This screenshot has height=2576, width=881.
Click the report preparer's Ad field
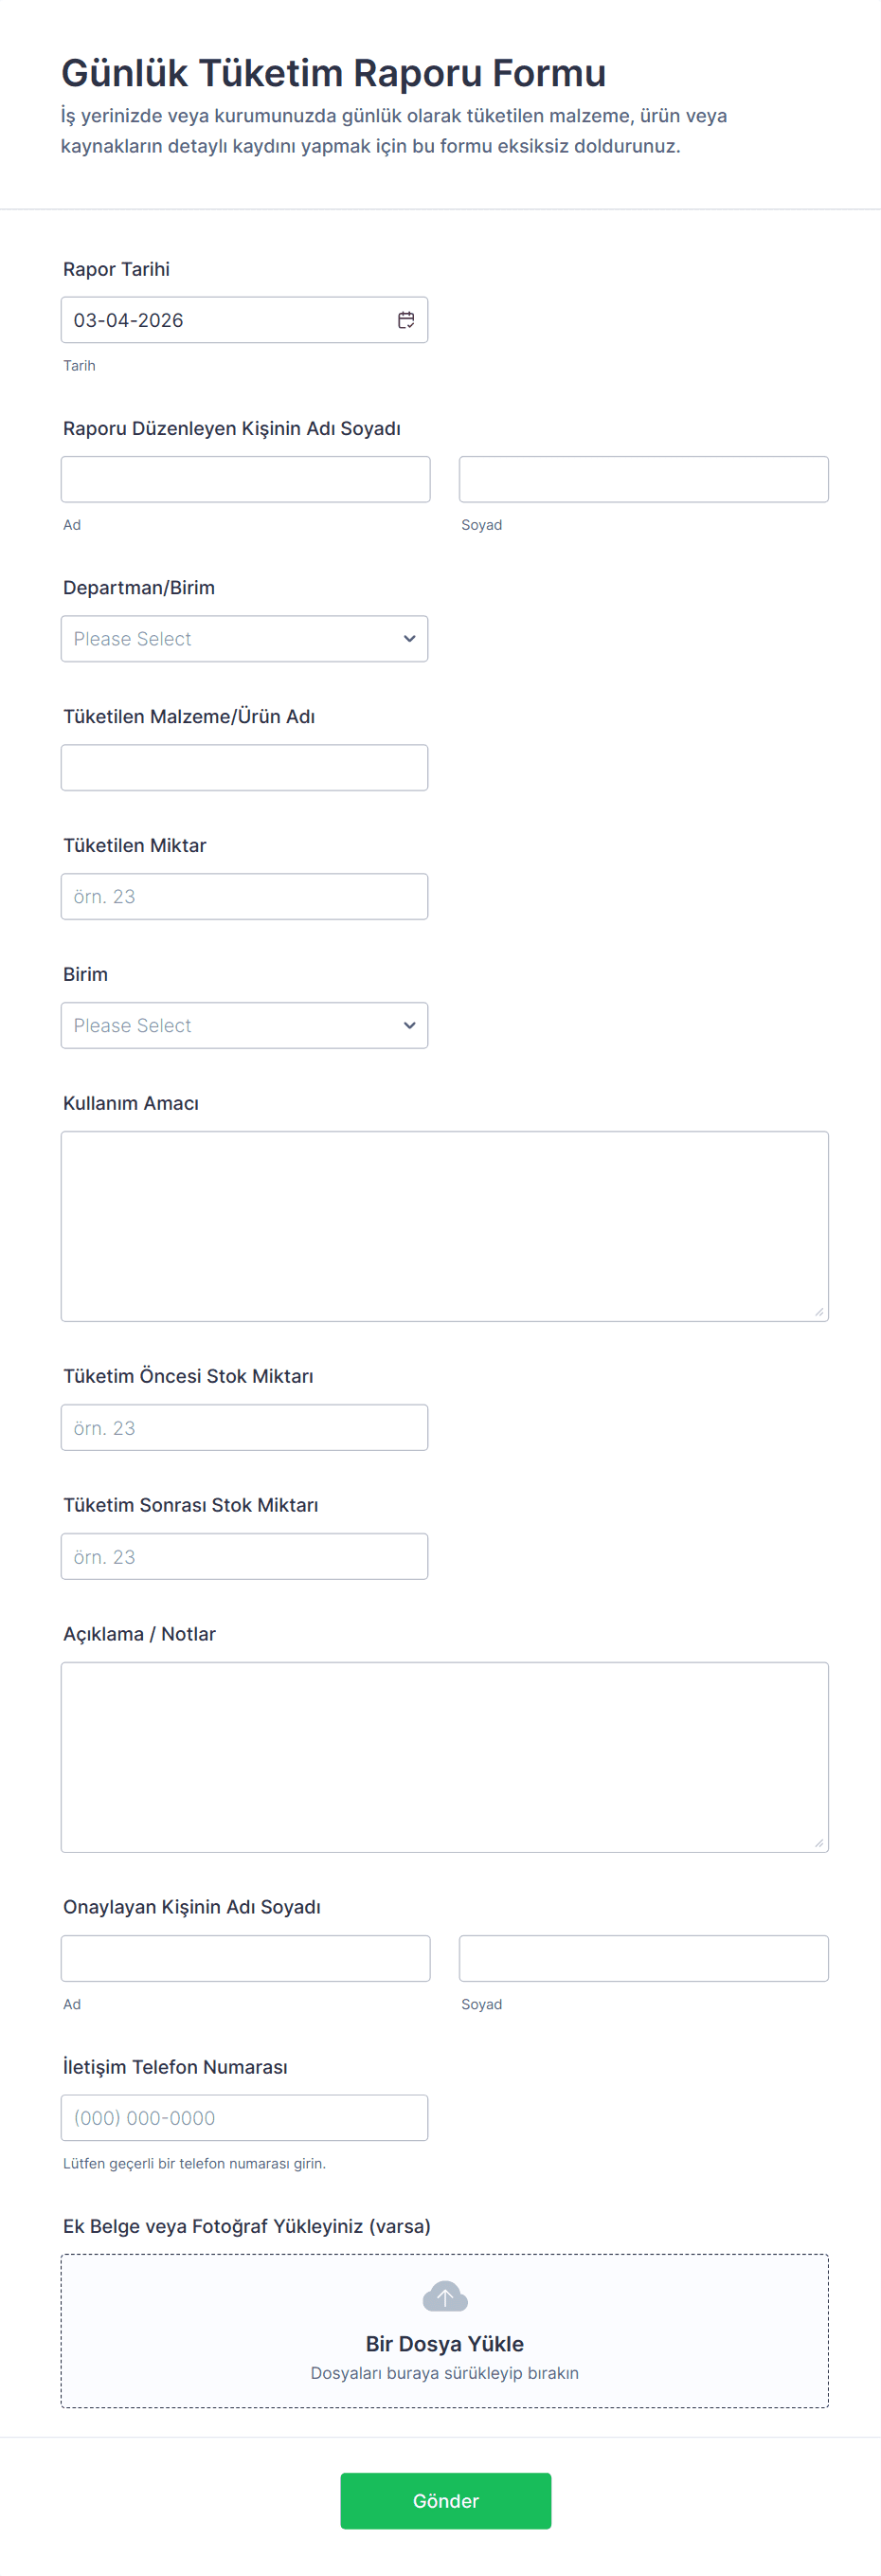pyautogui.click(x=245, y=480)
